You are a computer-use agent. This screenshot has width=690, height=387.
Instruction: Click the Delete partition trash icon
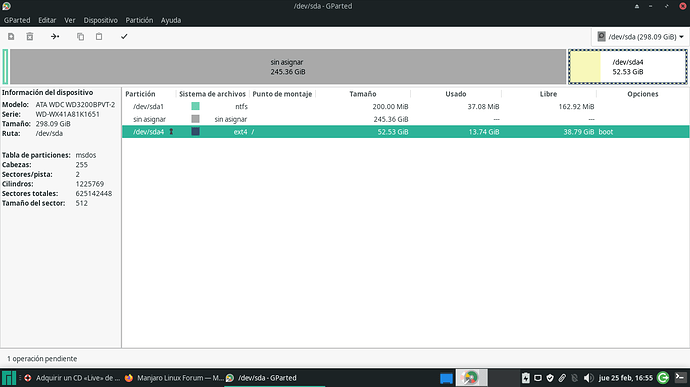29,37
